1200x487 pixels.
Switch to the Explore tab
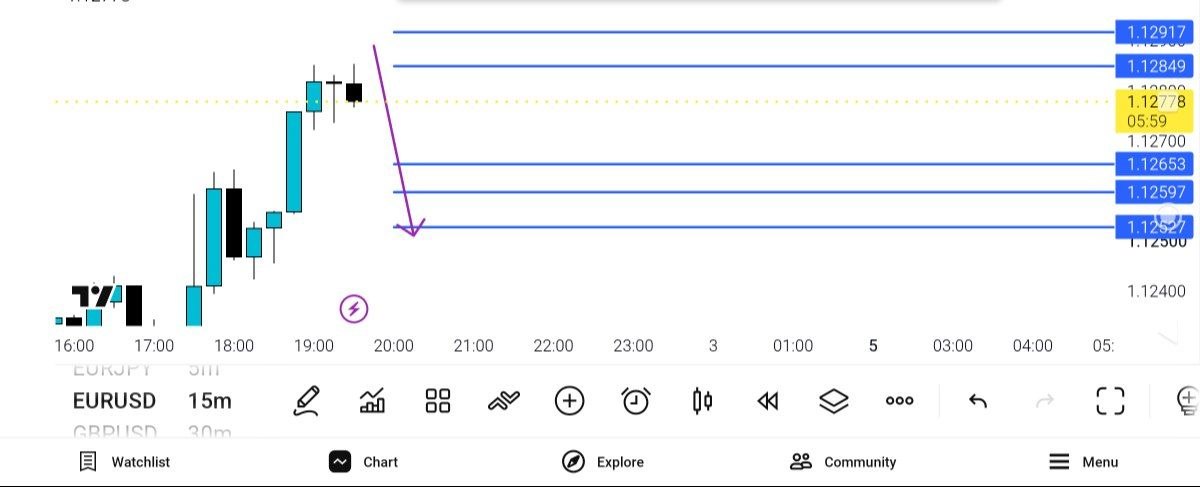tap(603, 462)
